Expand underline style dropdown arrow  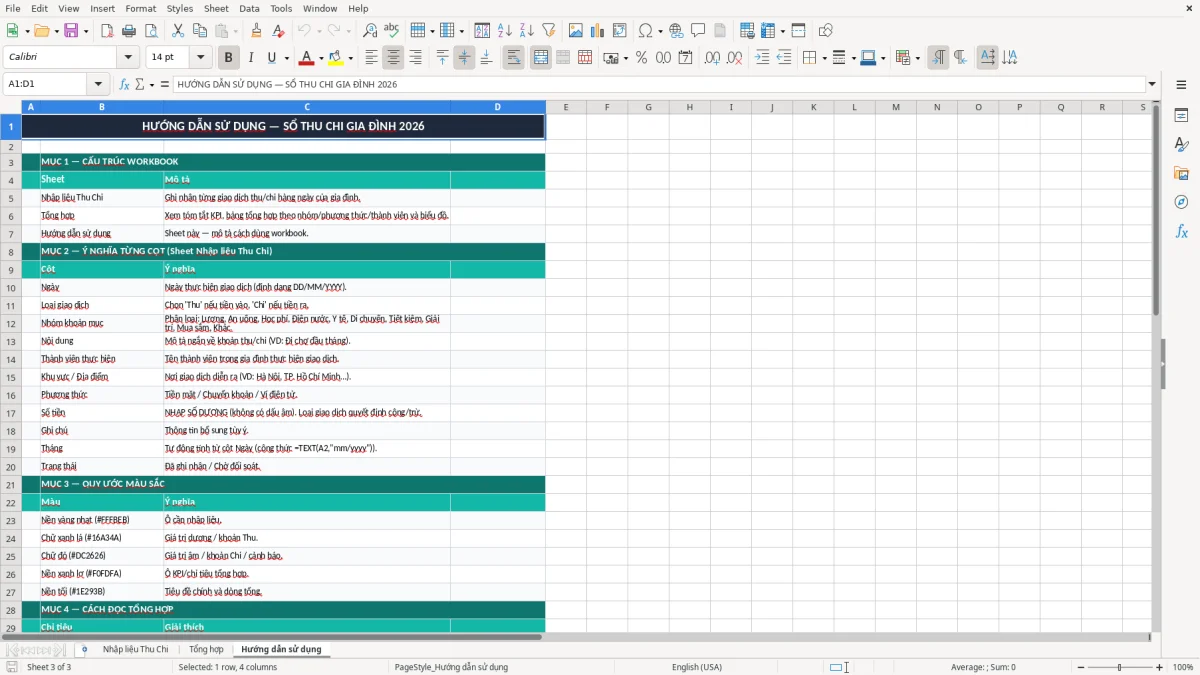pos(286,58)
